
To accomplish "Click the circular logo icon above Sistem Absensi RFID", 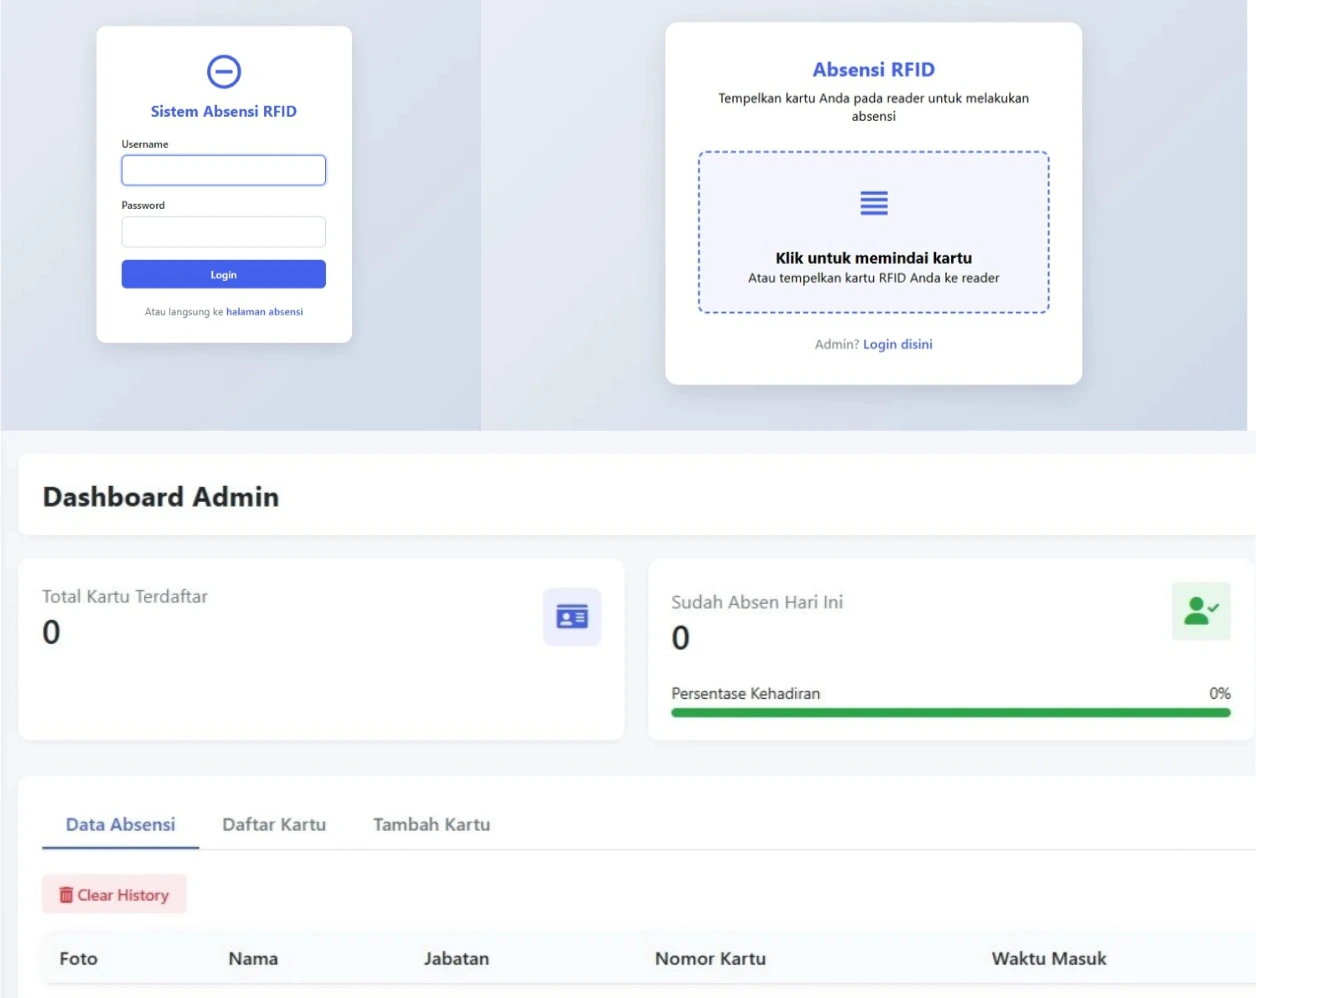I will coord(224,72).
